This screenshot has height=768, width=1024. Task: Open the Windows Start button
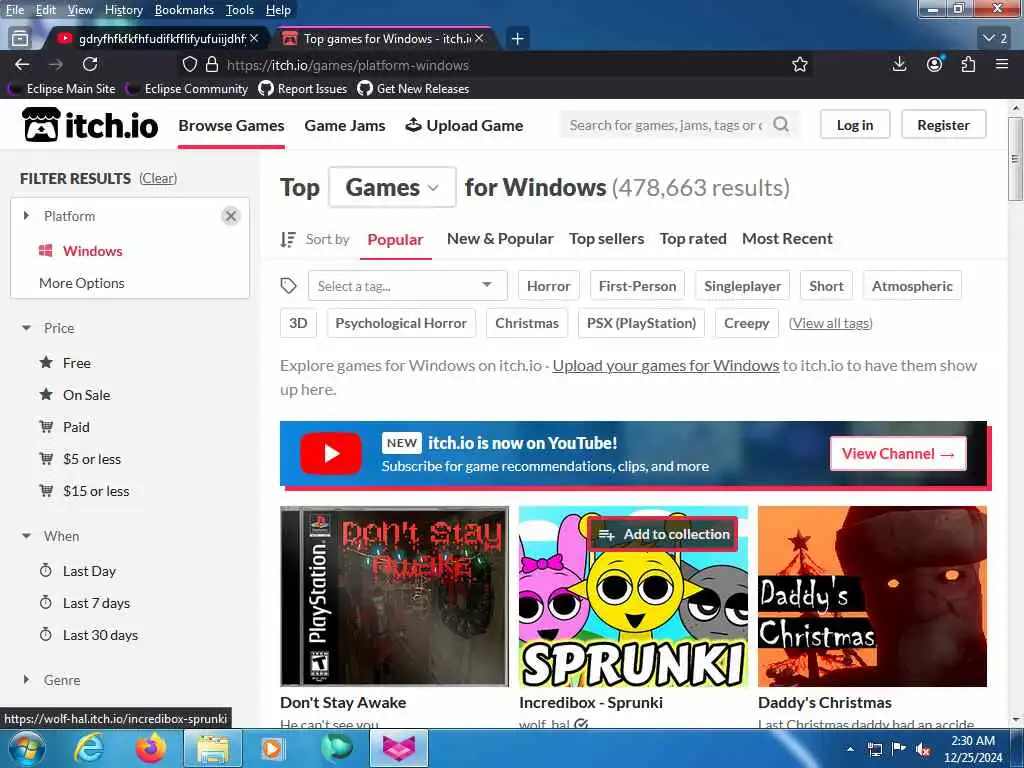click(26, 748)
